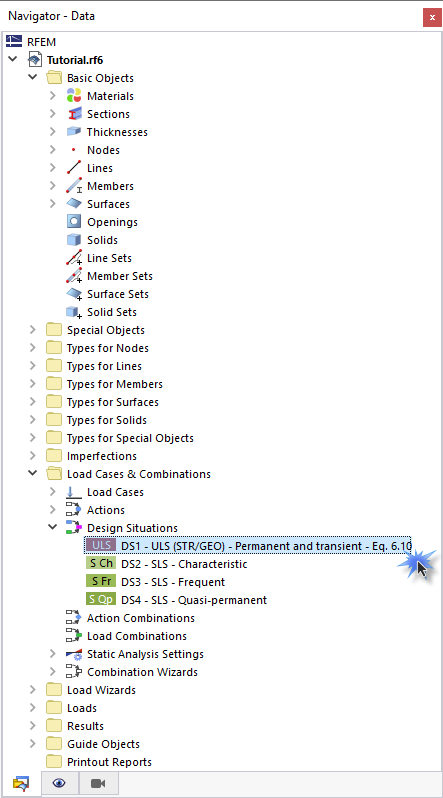Click the Openings icon
This screenshot has height=798, width=443.
pyautogui.click(x=74, y=222)
